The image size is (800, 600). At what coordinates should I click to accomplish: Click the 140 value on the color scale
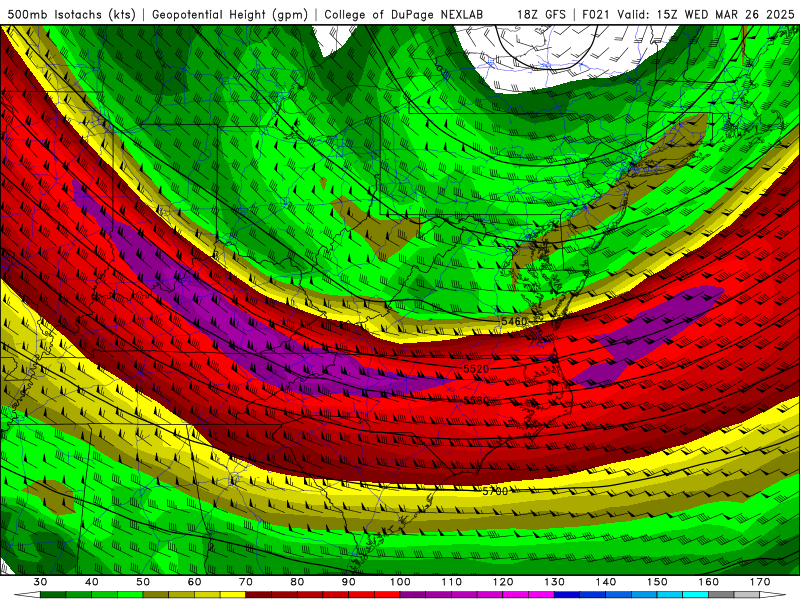pos(606,582)
